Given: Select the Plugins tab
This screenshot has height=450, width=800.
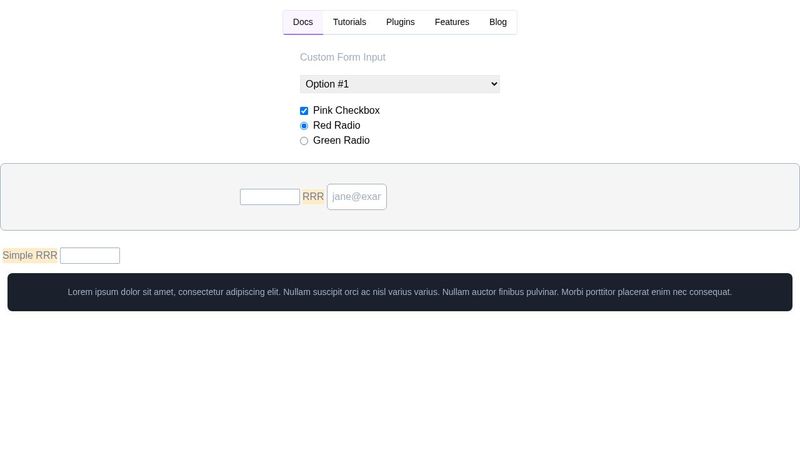Looking at the screenshot, I should tap(400, 22).
